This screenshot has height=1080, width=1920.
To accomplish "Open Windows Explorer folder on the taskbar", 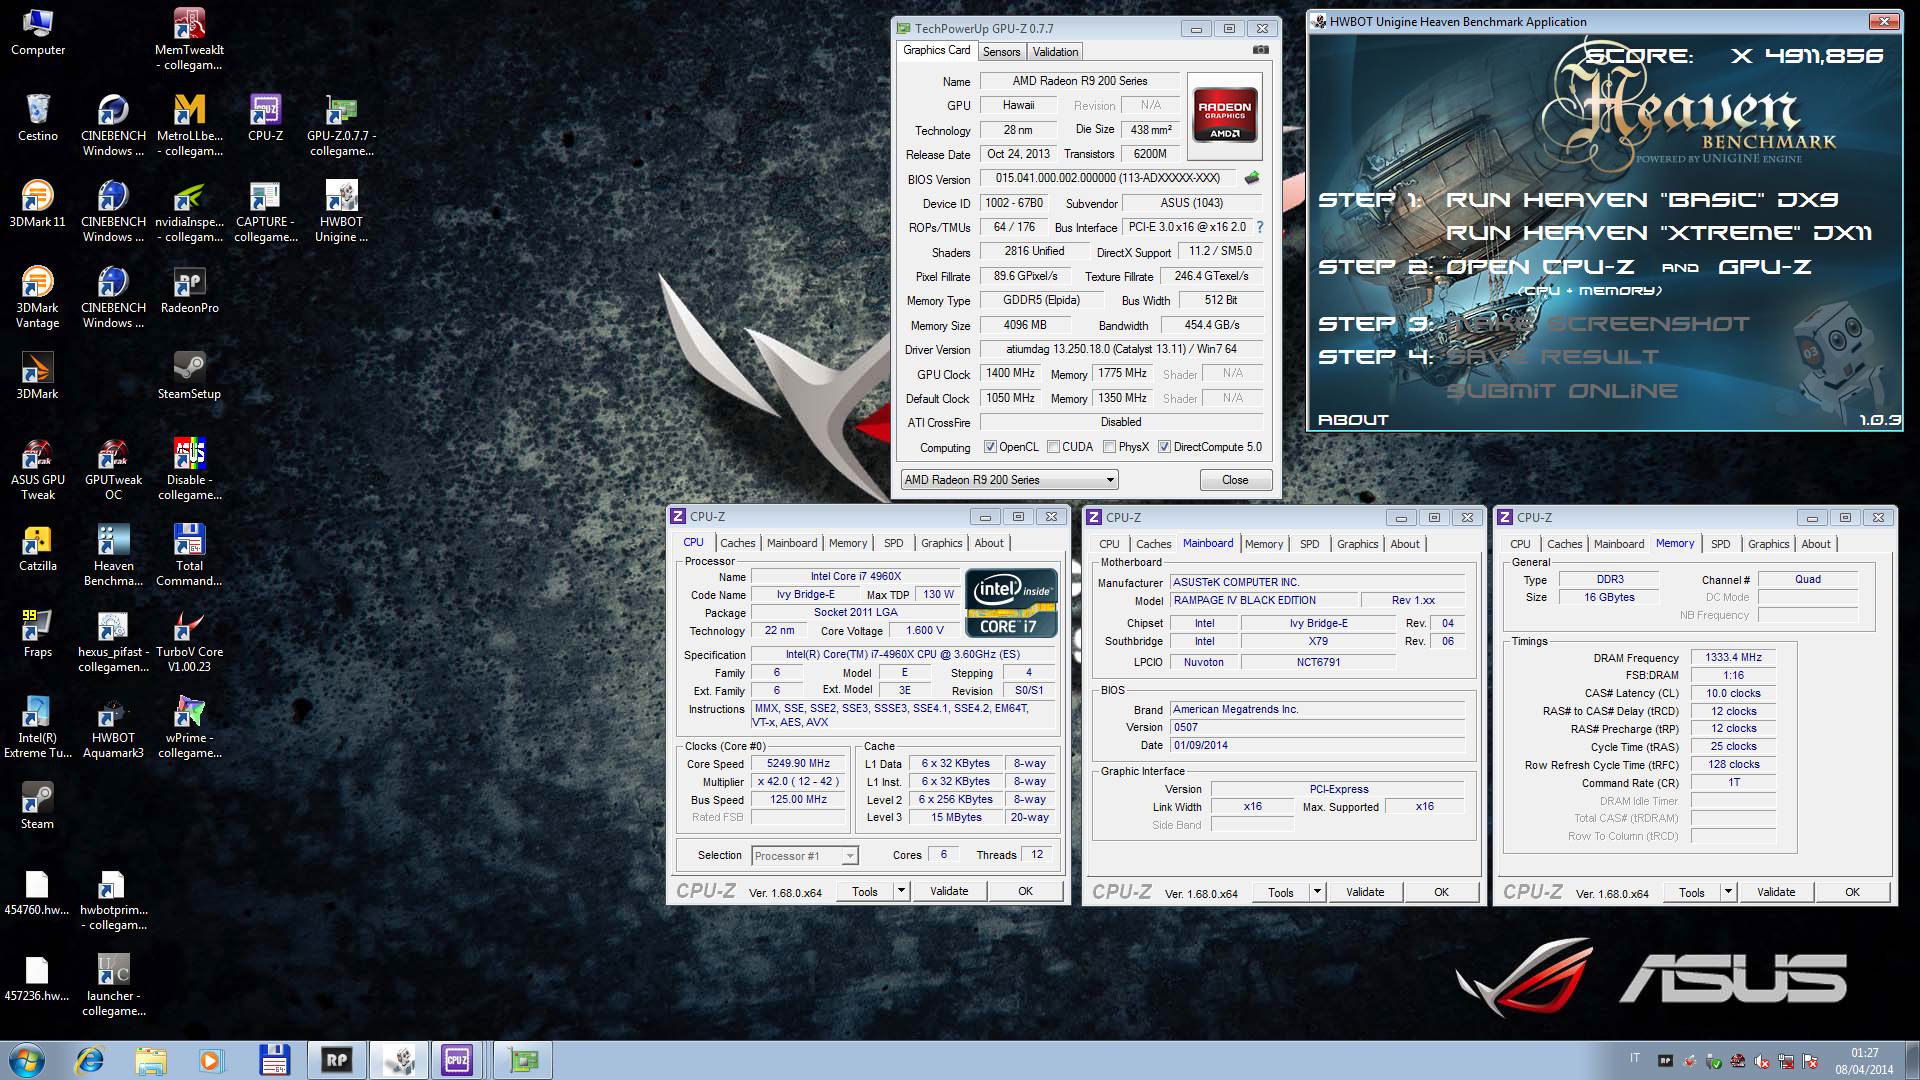I will tap(151, 1060).
